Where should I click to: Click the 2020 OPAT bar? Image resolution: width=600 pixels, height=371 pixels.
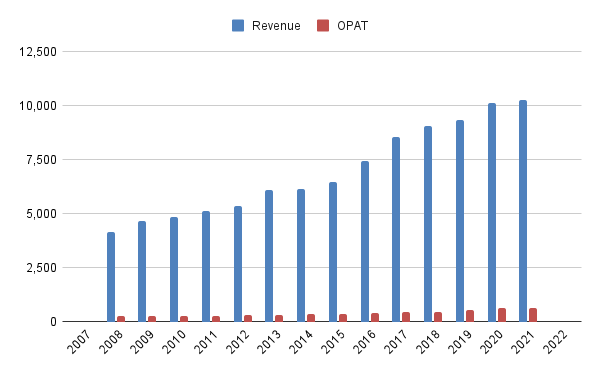pyautogui.click(x=502, y=315)
